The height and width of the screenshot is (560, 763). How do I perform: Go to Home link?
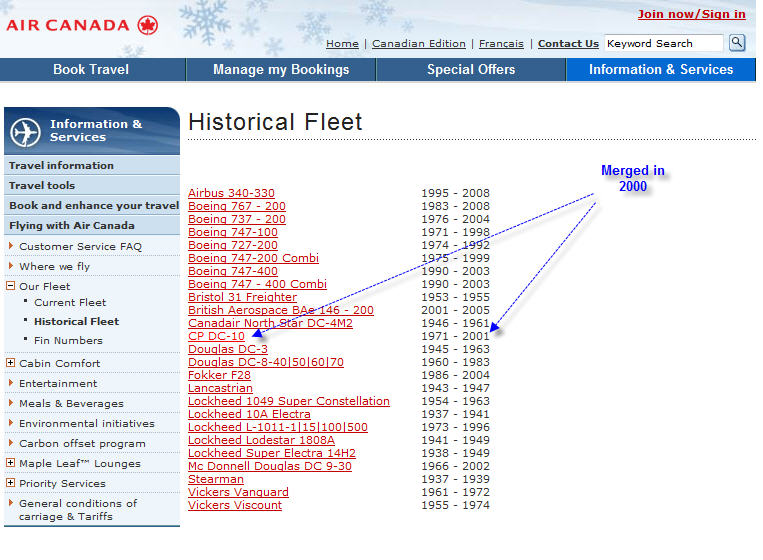342,44
